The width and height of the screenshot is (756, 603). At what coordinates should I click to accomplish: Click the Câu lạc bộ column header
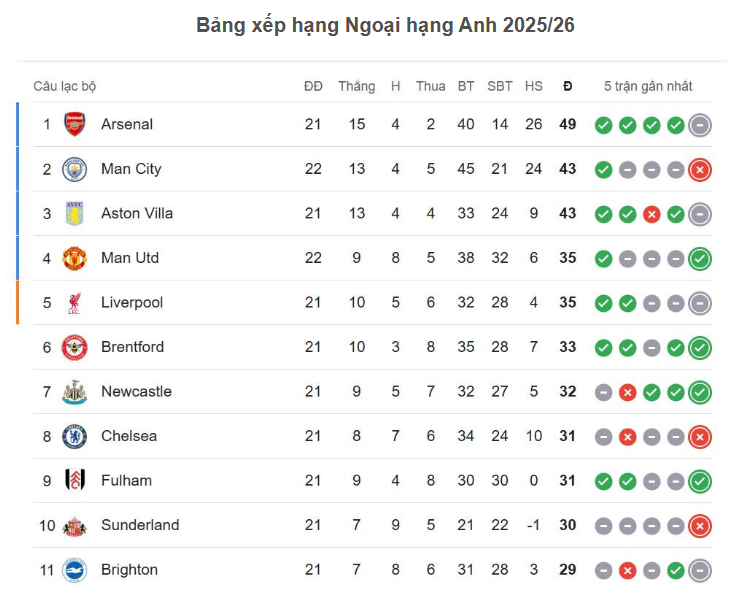pos(65,87)
